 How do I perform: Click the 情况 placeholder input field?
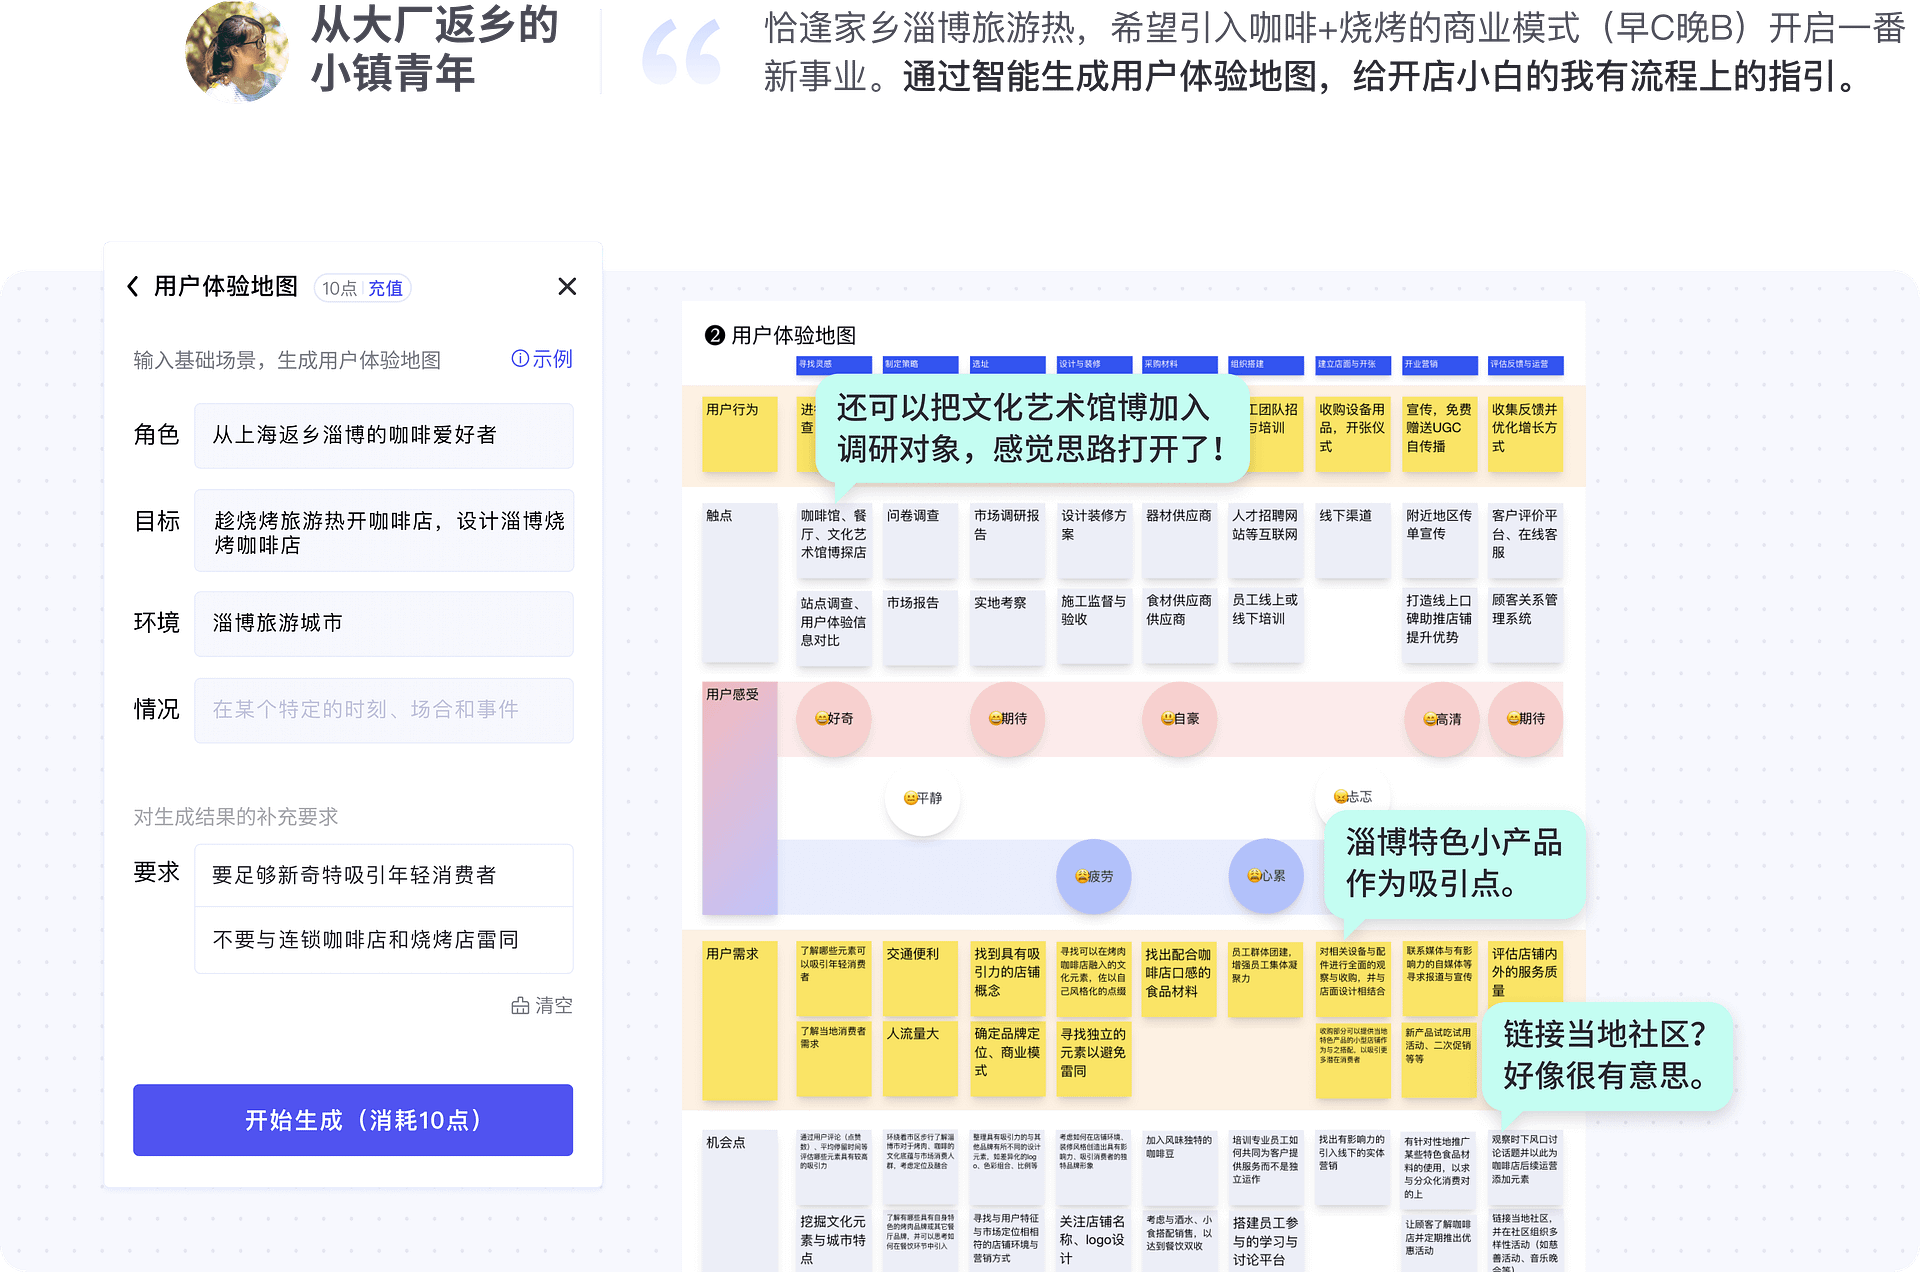(x=384, y=710)
